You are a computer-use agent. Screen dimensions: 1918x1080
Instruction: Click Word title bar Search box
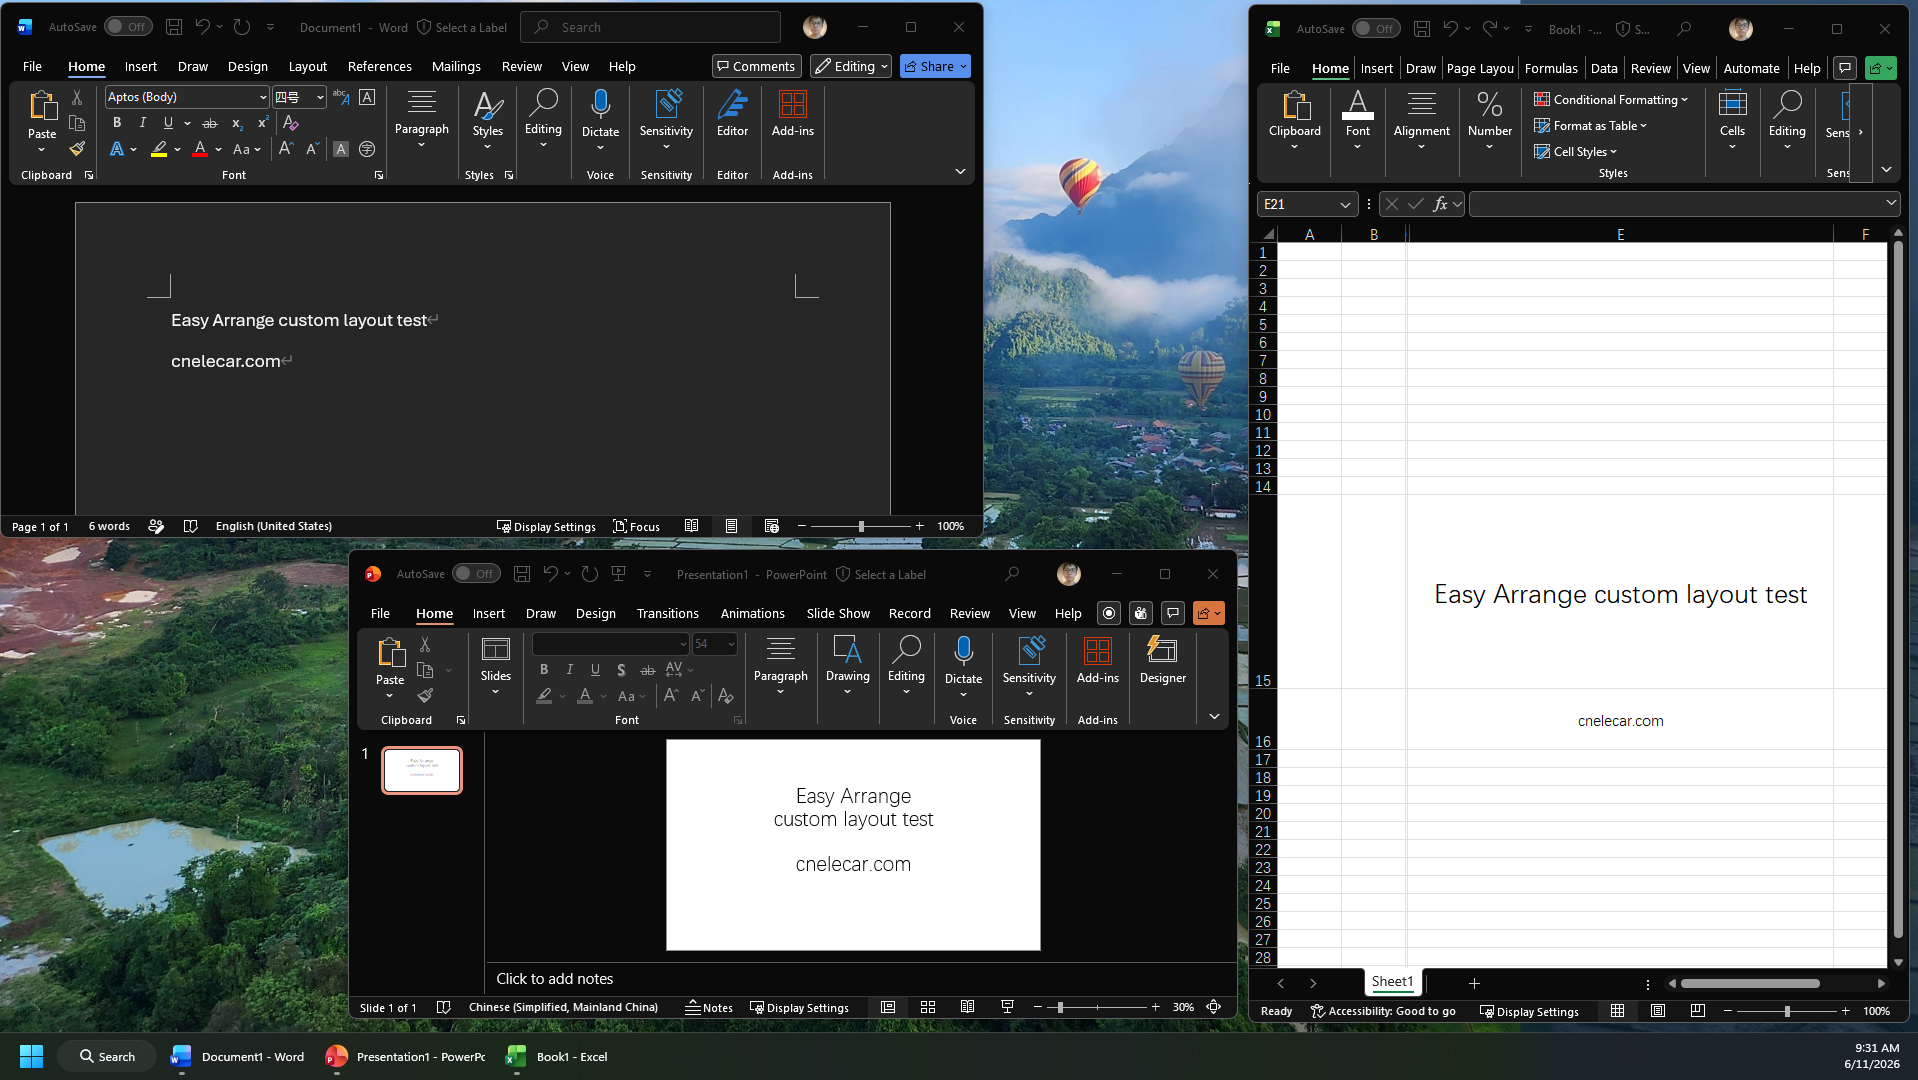(x=650, y=27)
